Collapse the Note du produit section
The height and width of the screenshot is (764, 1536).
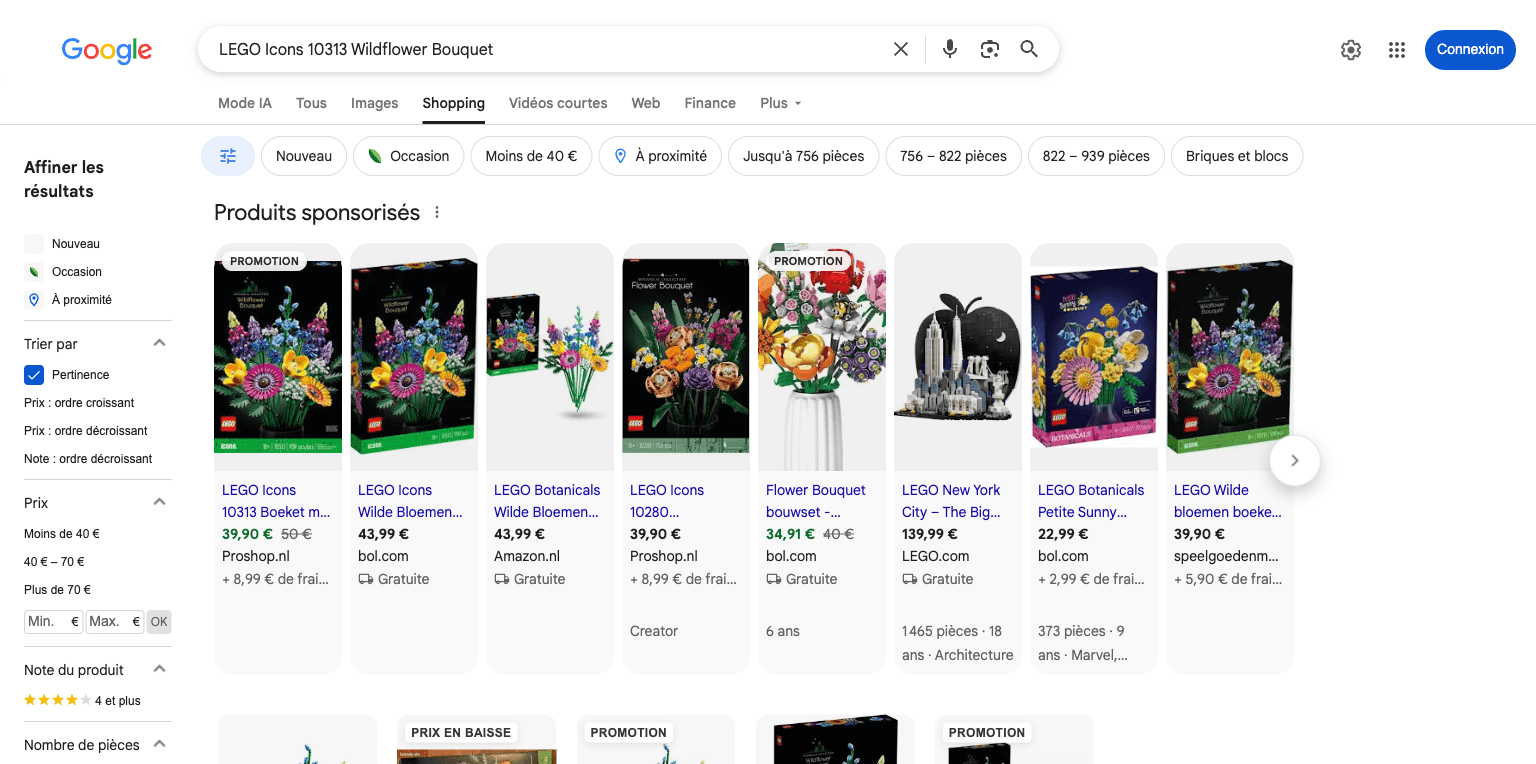(159, 669)
